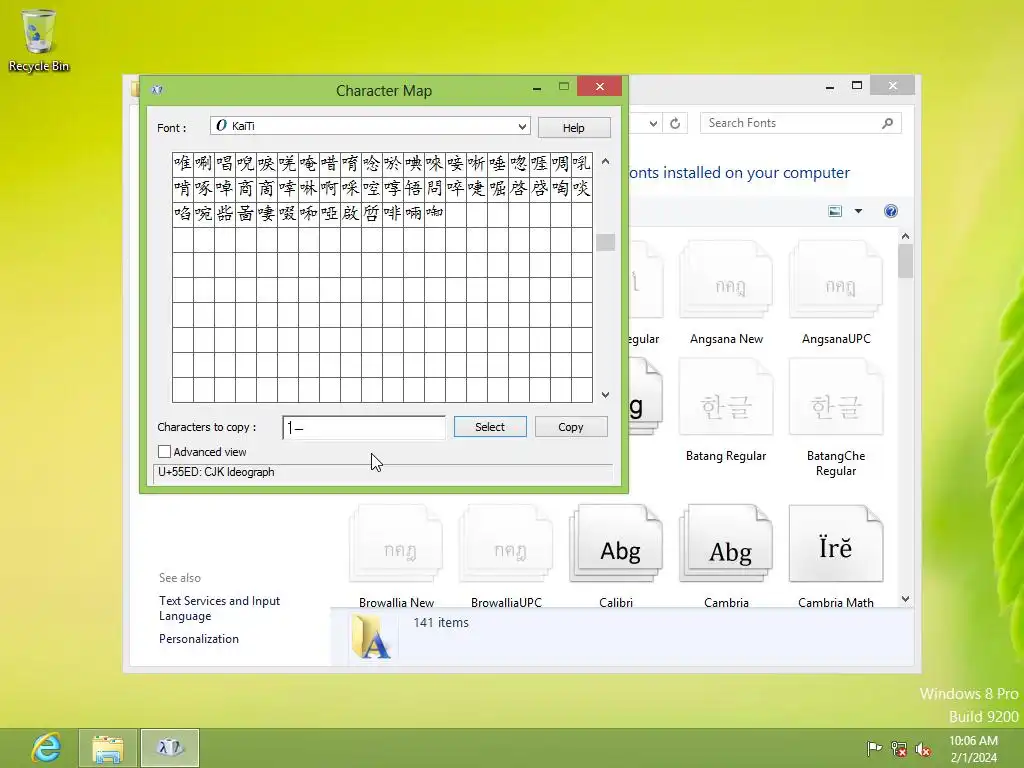Select the 啡 character in the grid
The image size is (1024, 768).
392,214
